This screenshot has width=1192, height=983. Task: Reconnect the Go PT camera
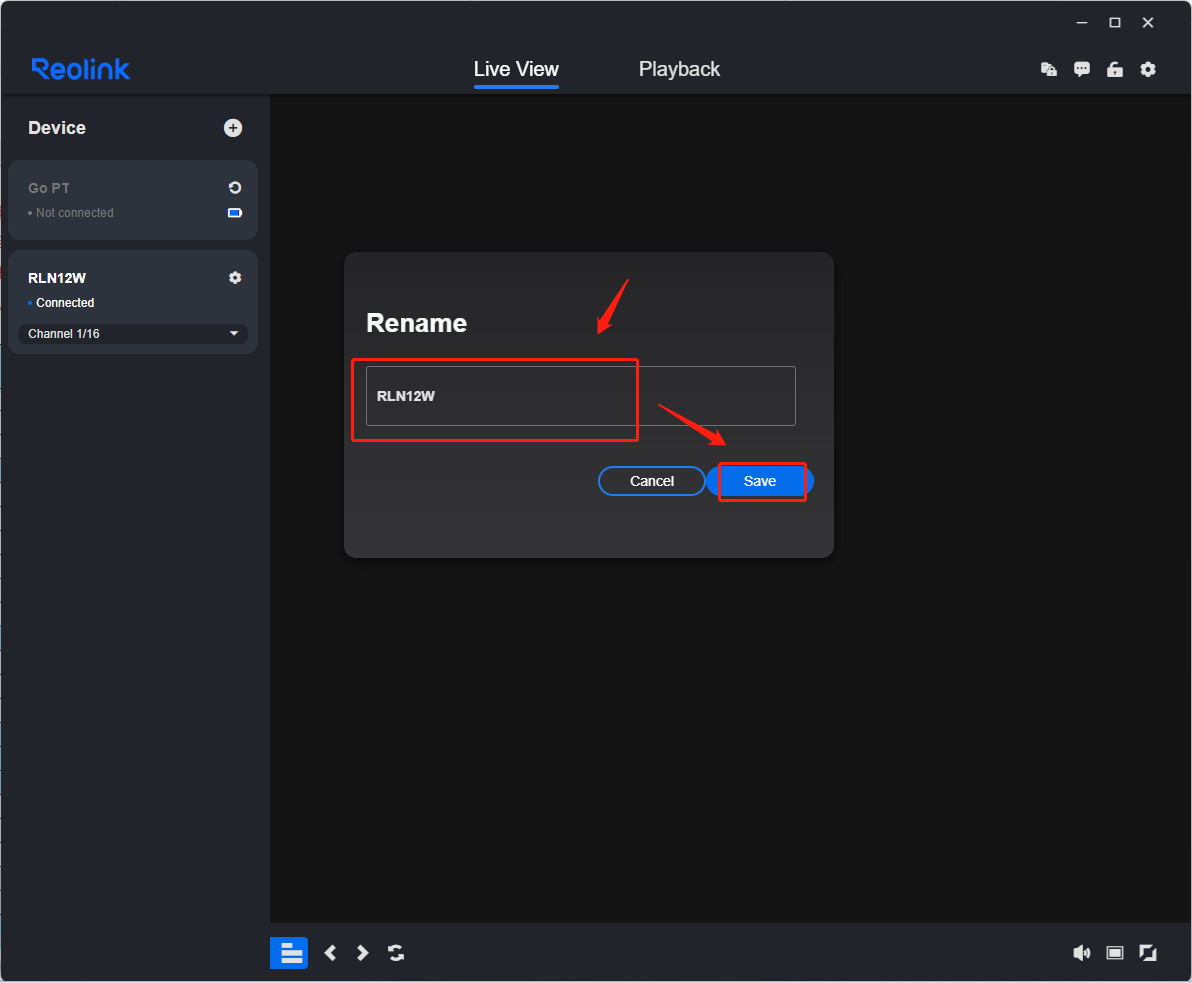235,188
